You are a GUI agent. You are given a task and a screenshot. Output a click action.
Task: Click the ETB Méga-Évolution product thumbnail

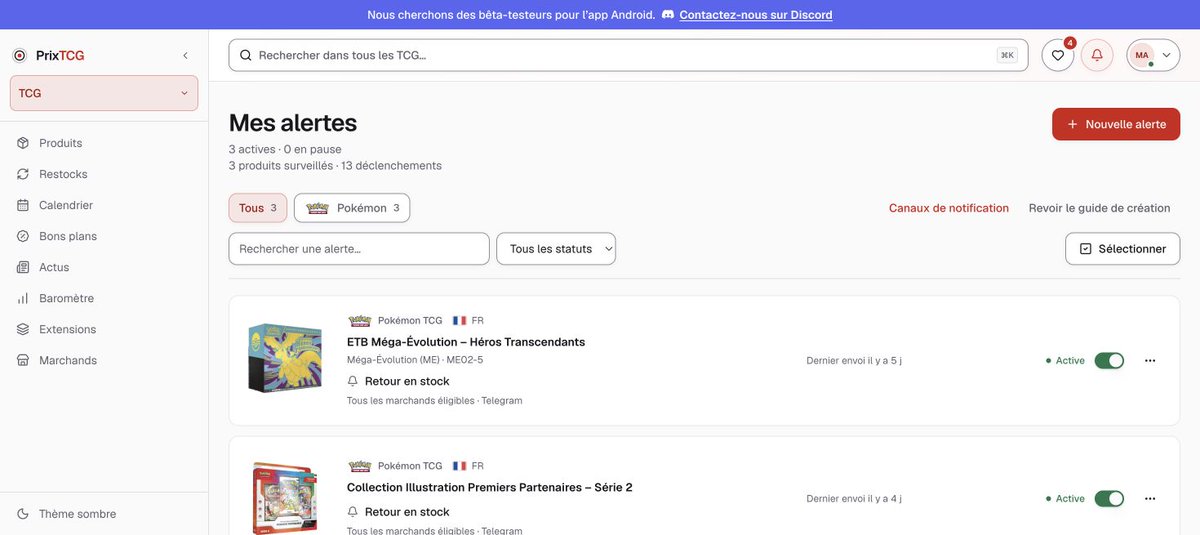(285, 358)
